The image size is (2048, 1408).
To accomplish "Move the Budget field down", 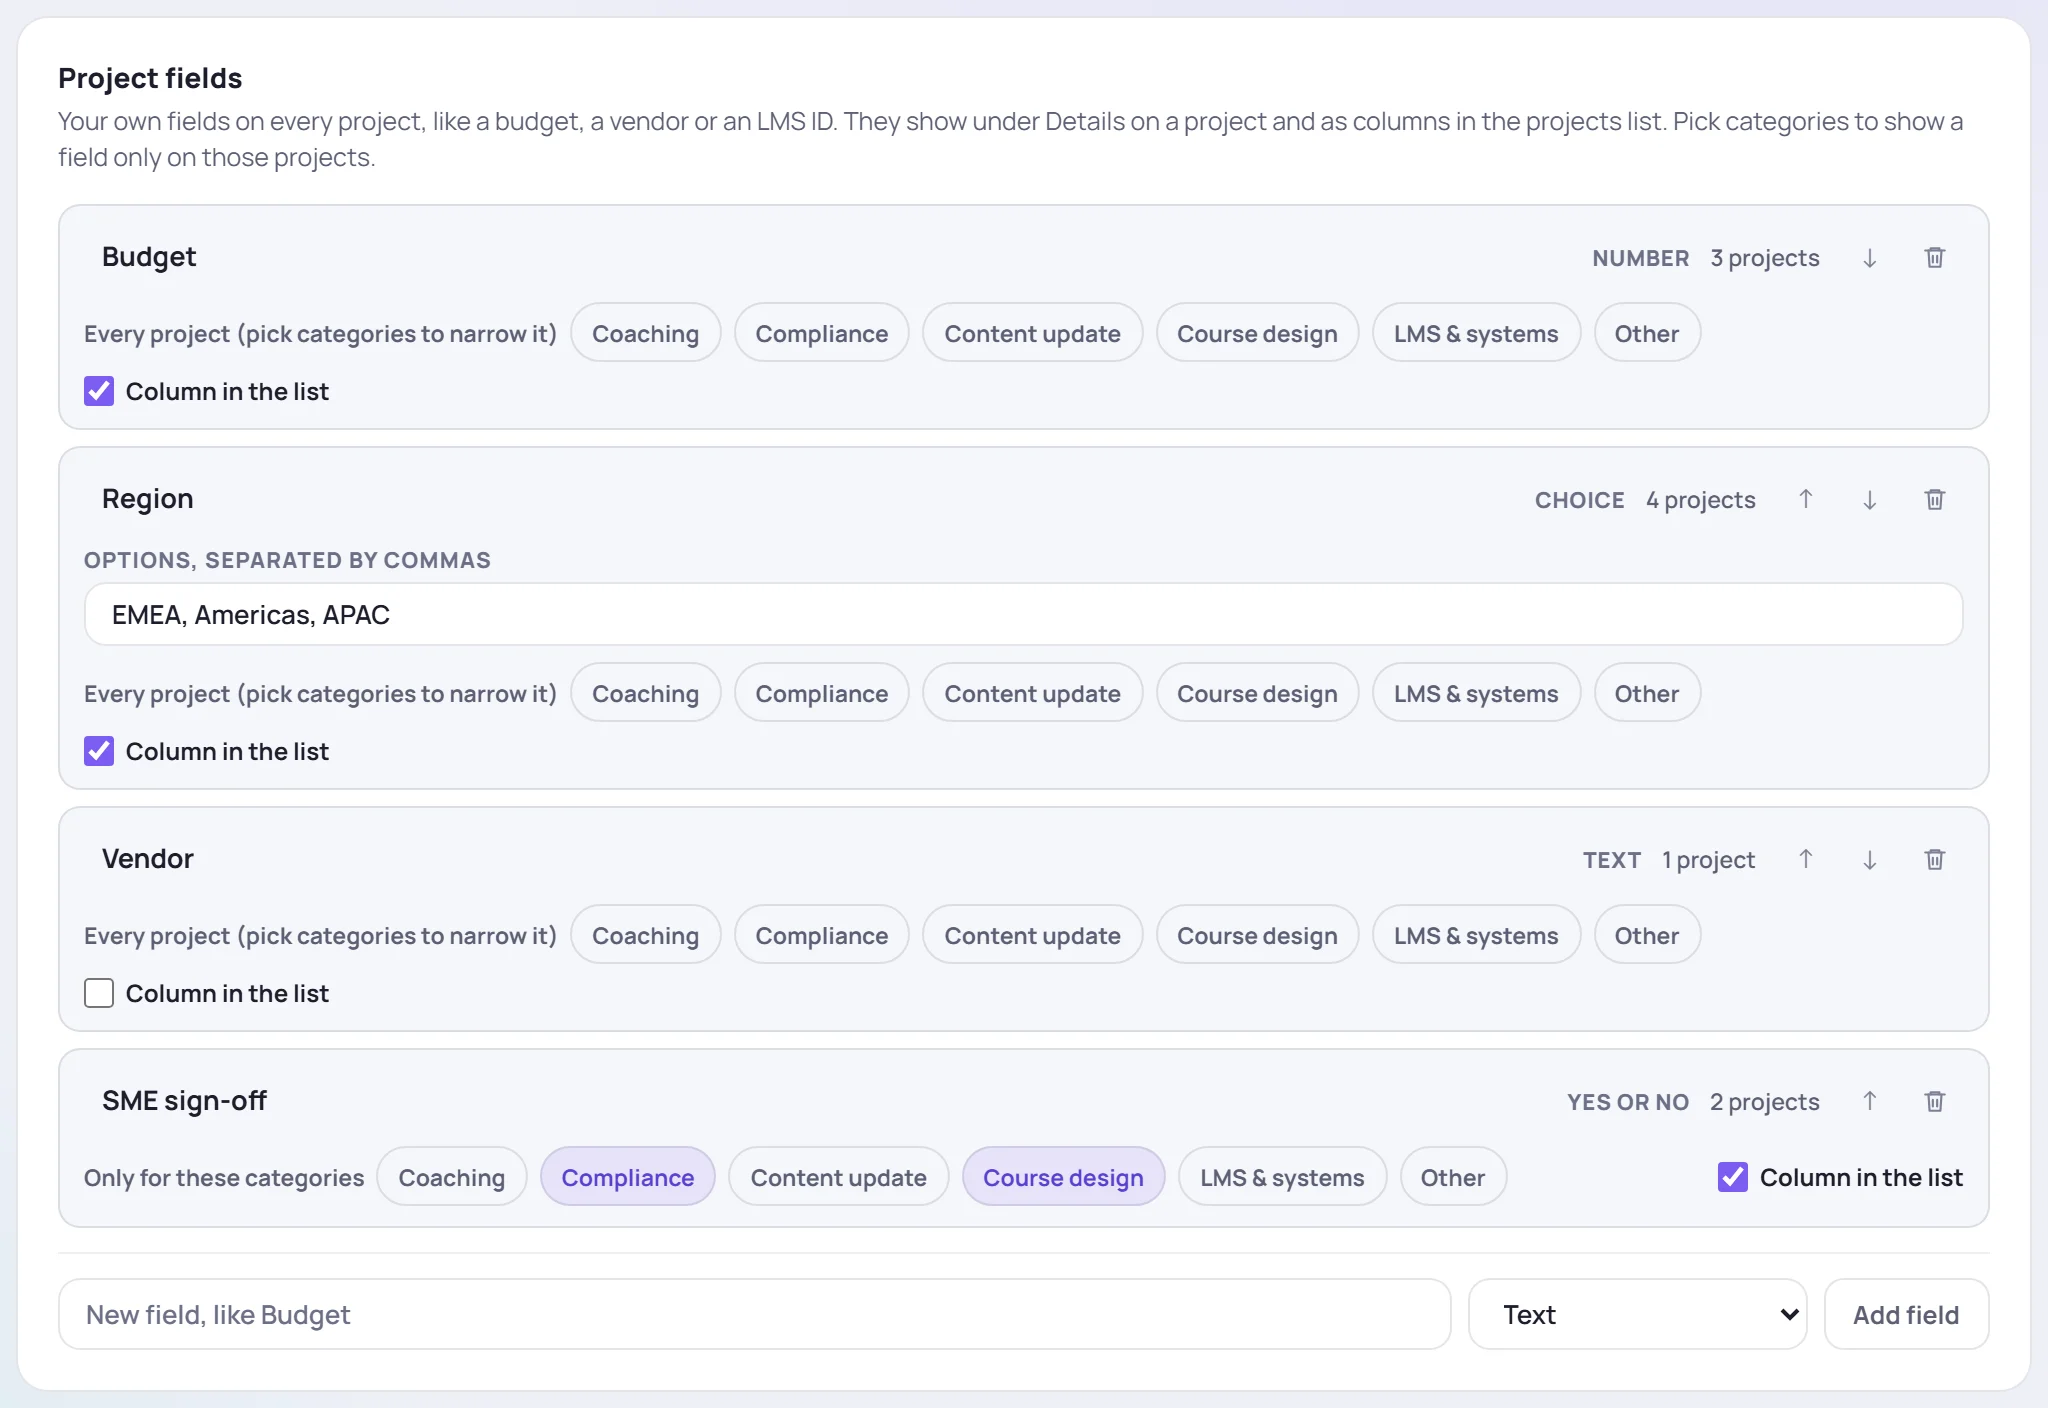I will tap(1869, 258).
